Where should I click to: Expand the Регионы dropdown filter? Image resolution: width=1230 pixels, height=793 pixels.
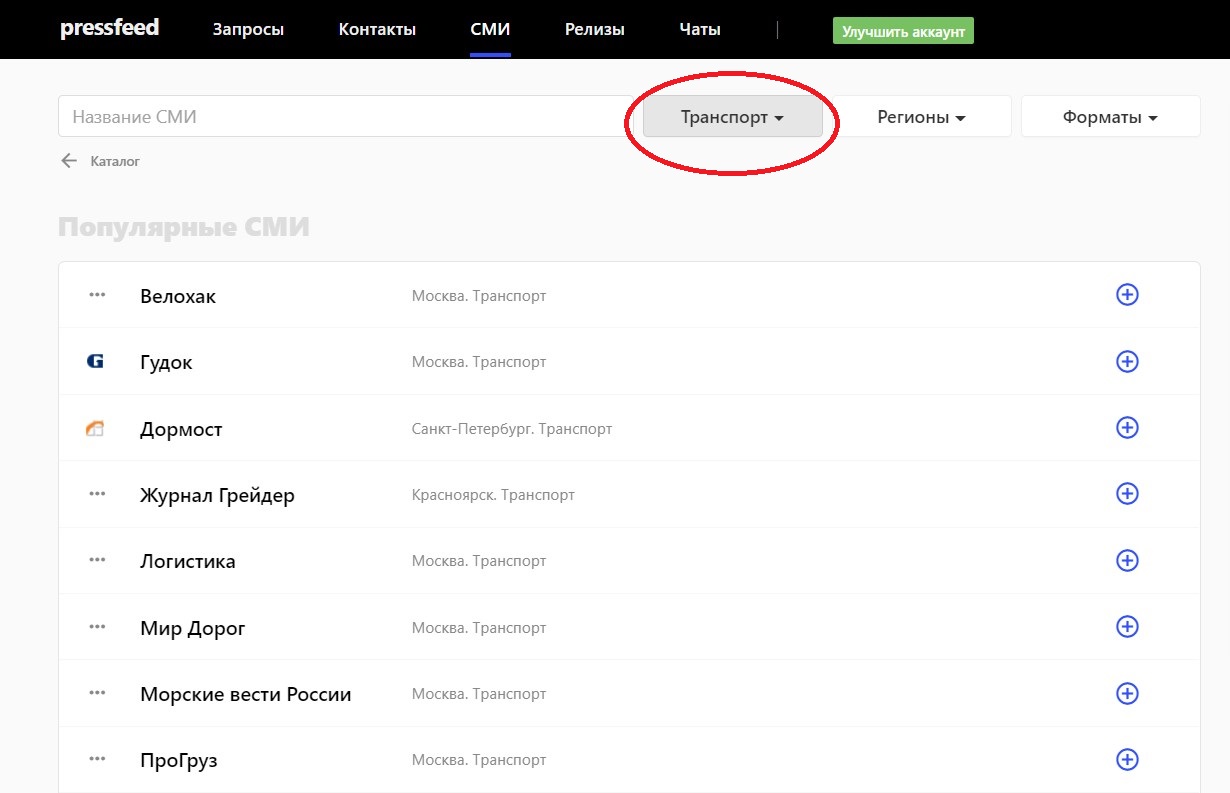pos(921,117)
